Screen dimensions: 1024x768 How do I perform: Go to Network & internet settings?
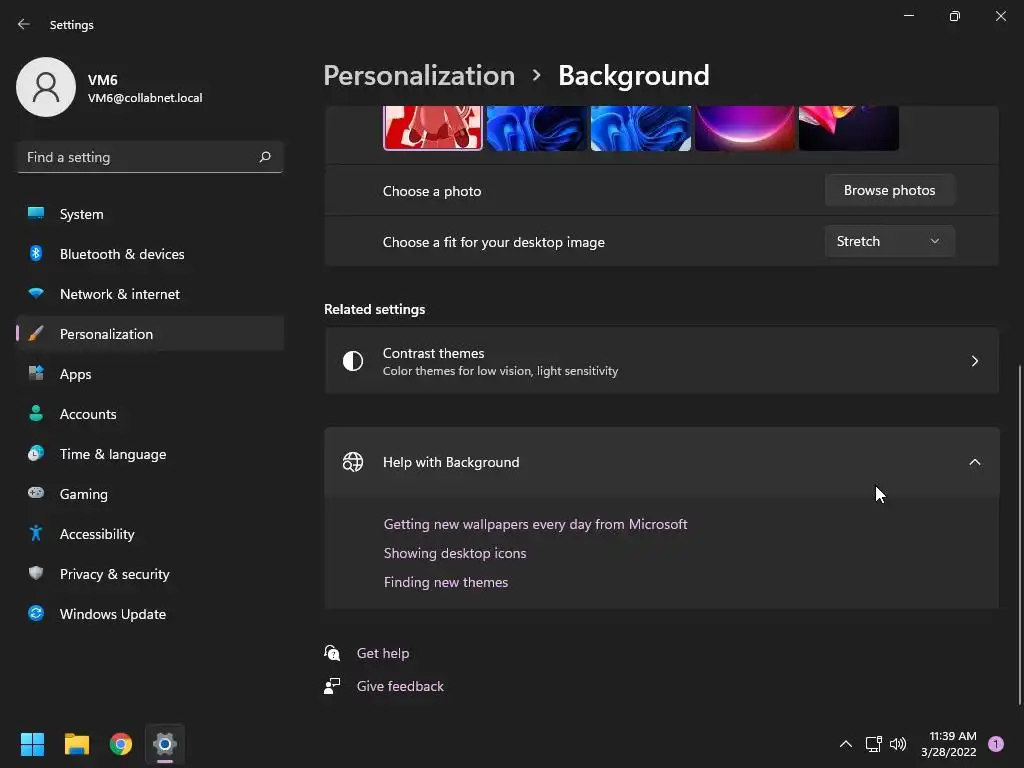click(x=120, y=294)
